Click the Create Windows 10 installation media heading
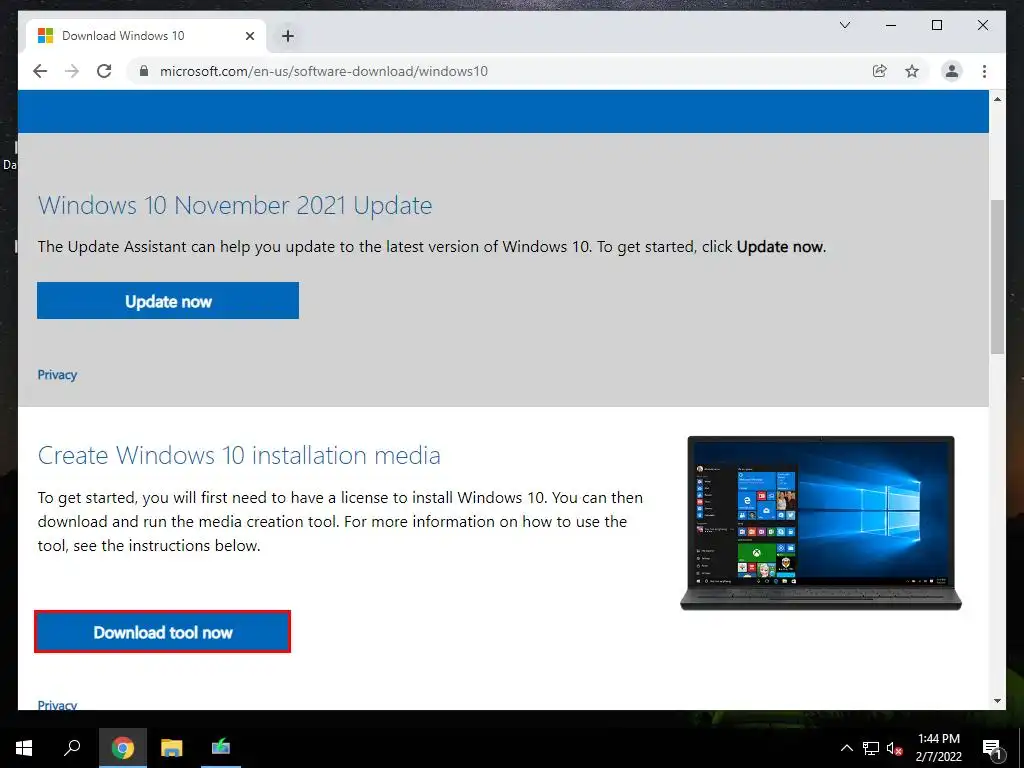Viewport: 1024px width, 768px height. (239, 455)
